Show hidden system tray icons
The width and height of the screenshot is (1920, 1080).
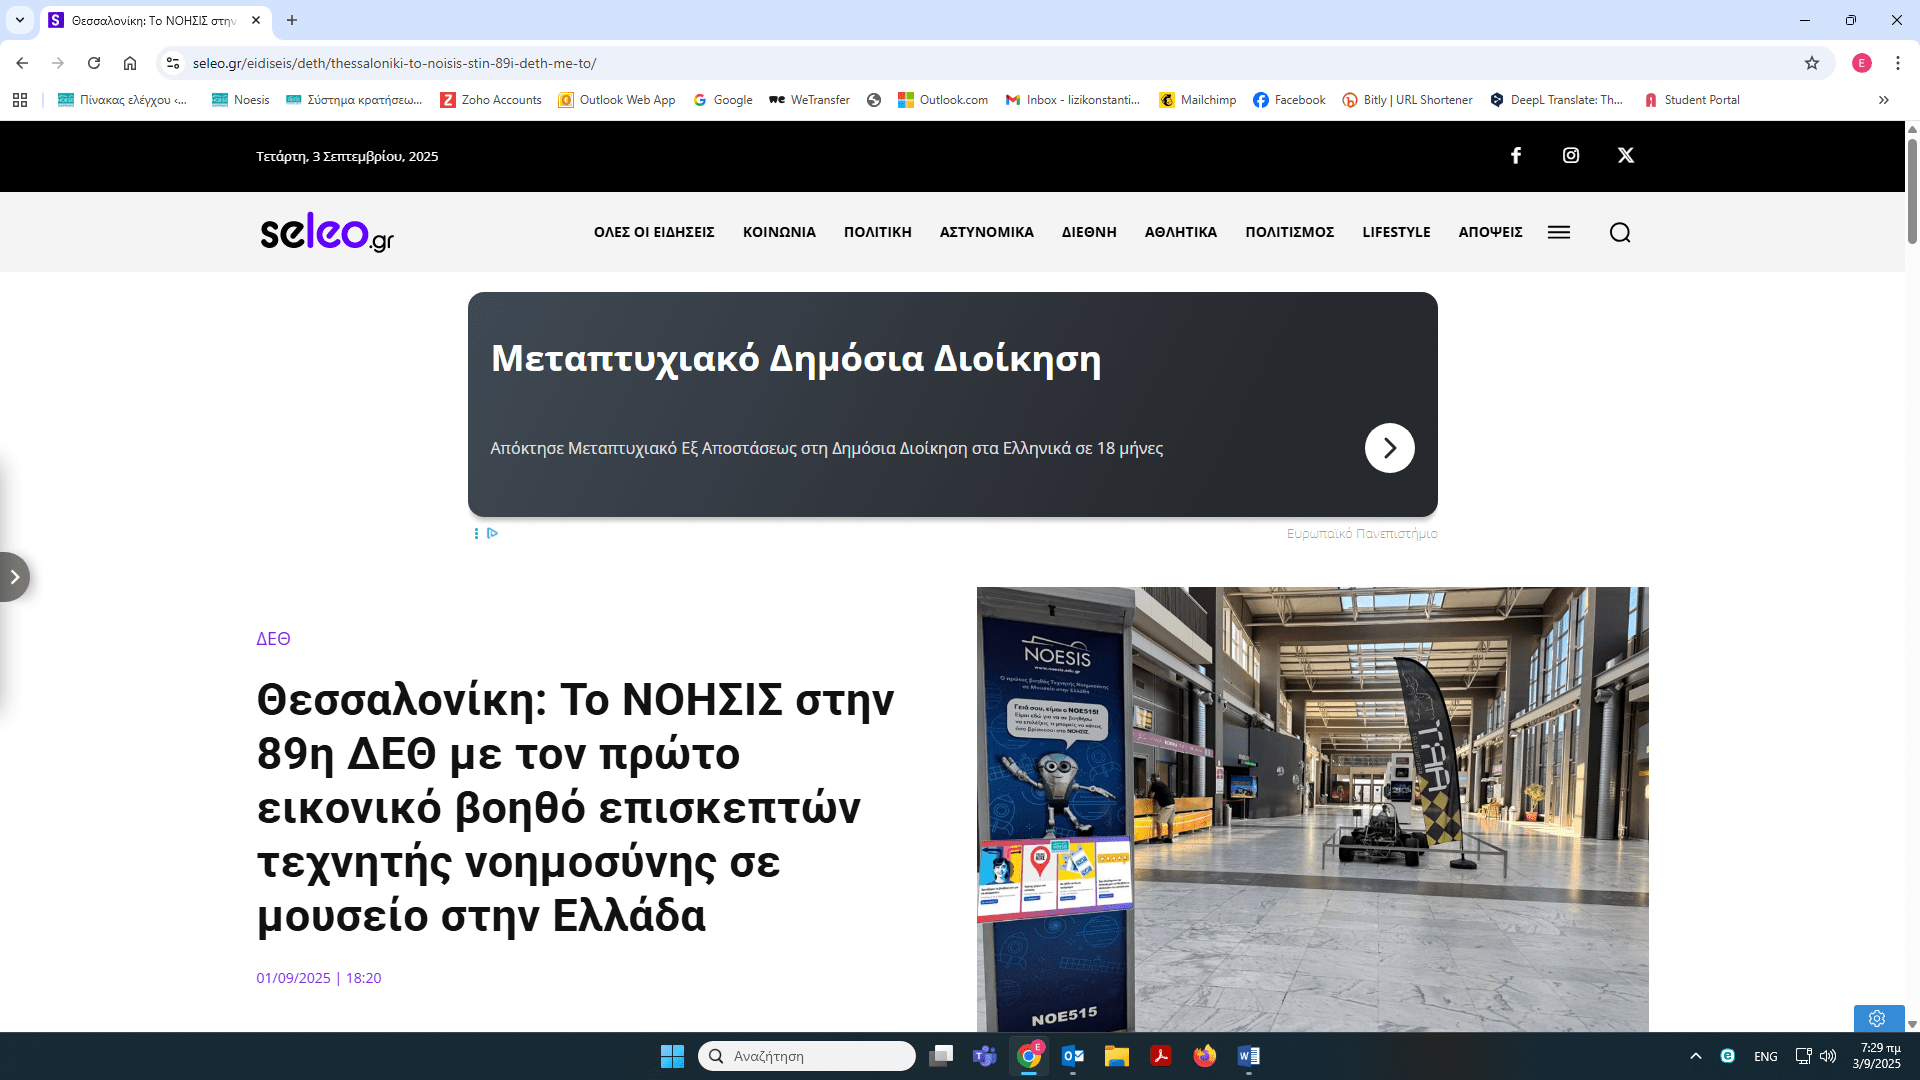click(1696, 1056)
